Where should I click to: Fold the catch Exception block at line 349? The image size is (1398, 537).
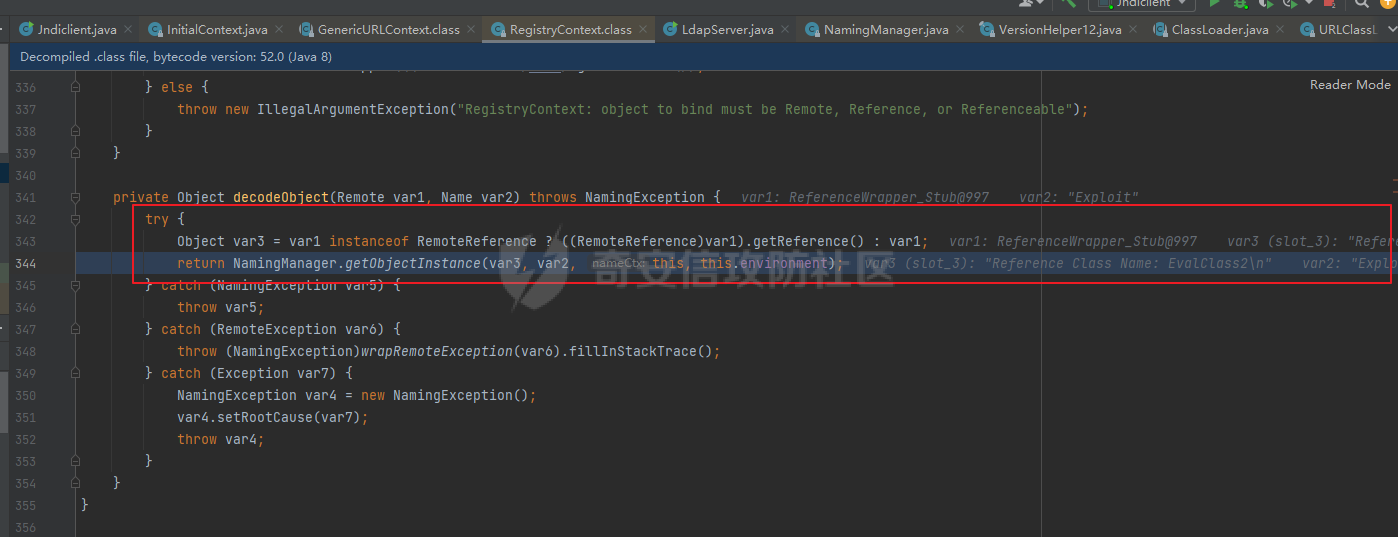(x=75, y=374)
